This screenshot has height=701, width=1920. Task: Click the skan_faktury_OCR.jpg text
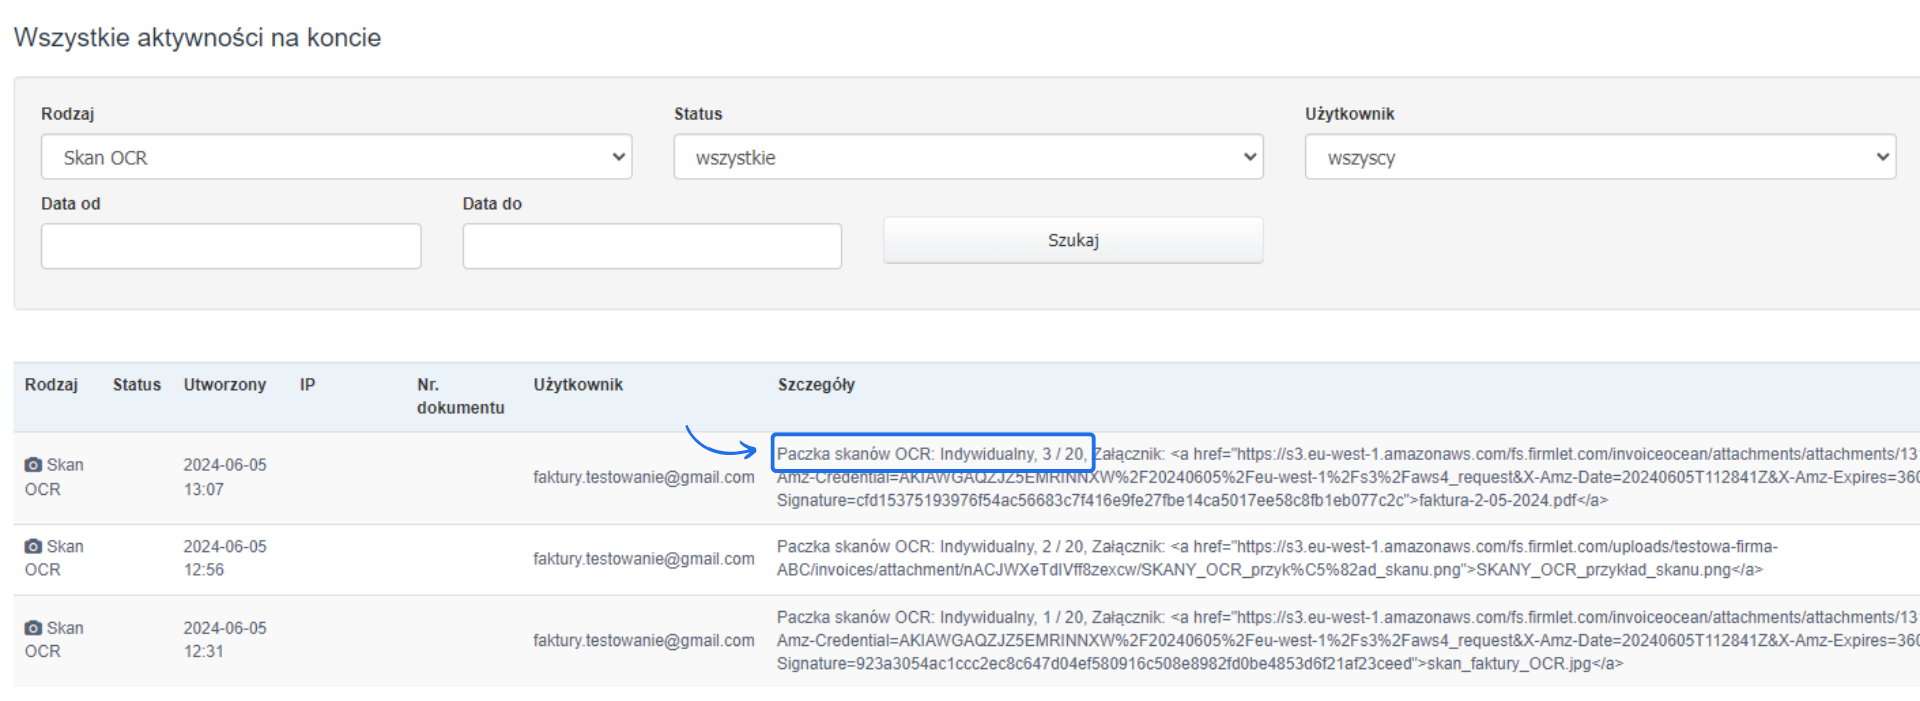pos(1509,664)
